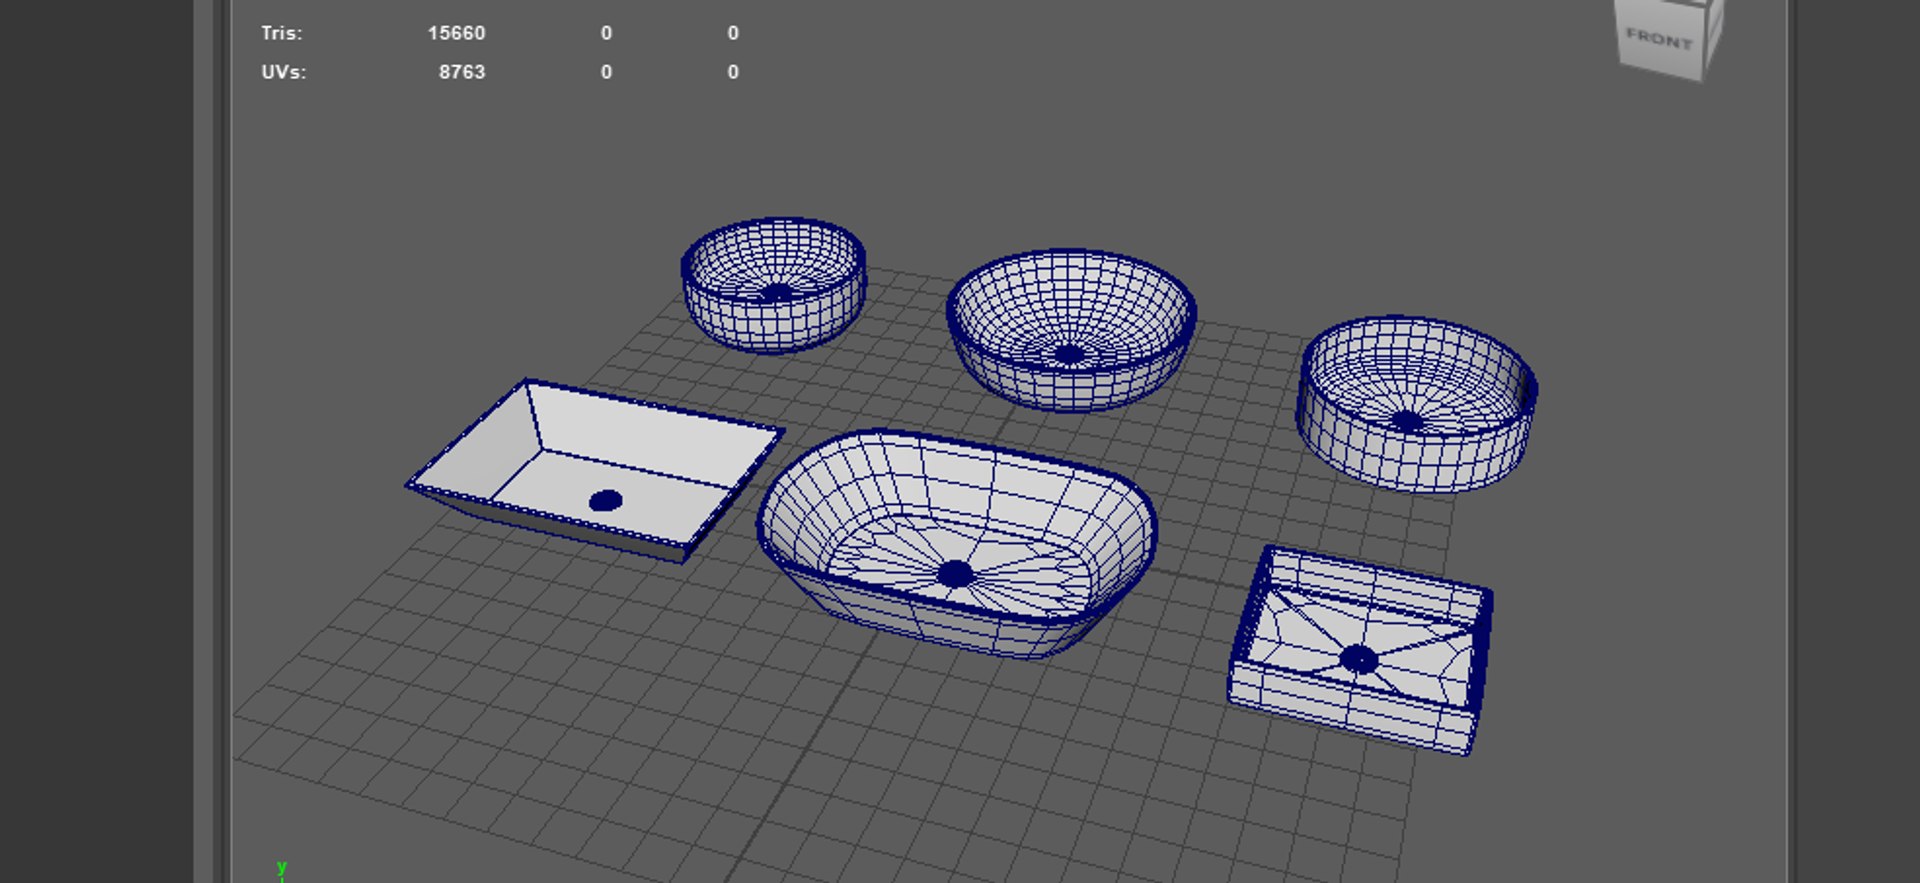
Task: Click the green Y axis indicator
Action: coord(282,869)
